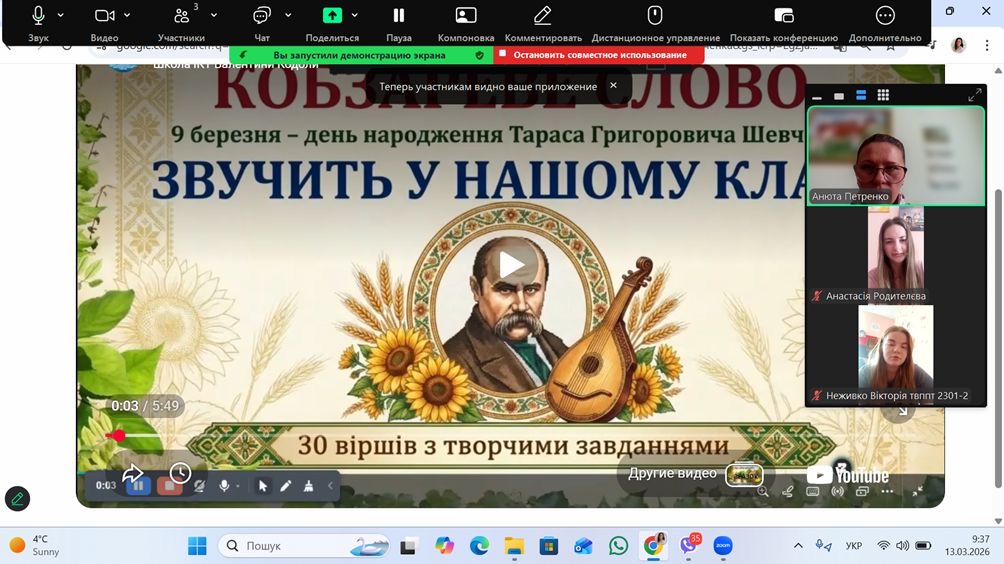This screenshot has width=1004, height=564.
Task: Close the Теперь участникам видно notification
Action: (613, 86)
